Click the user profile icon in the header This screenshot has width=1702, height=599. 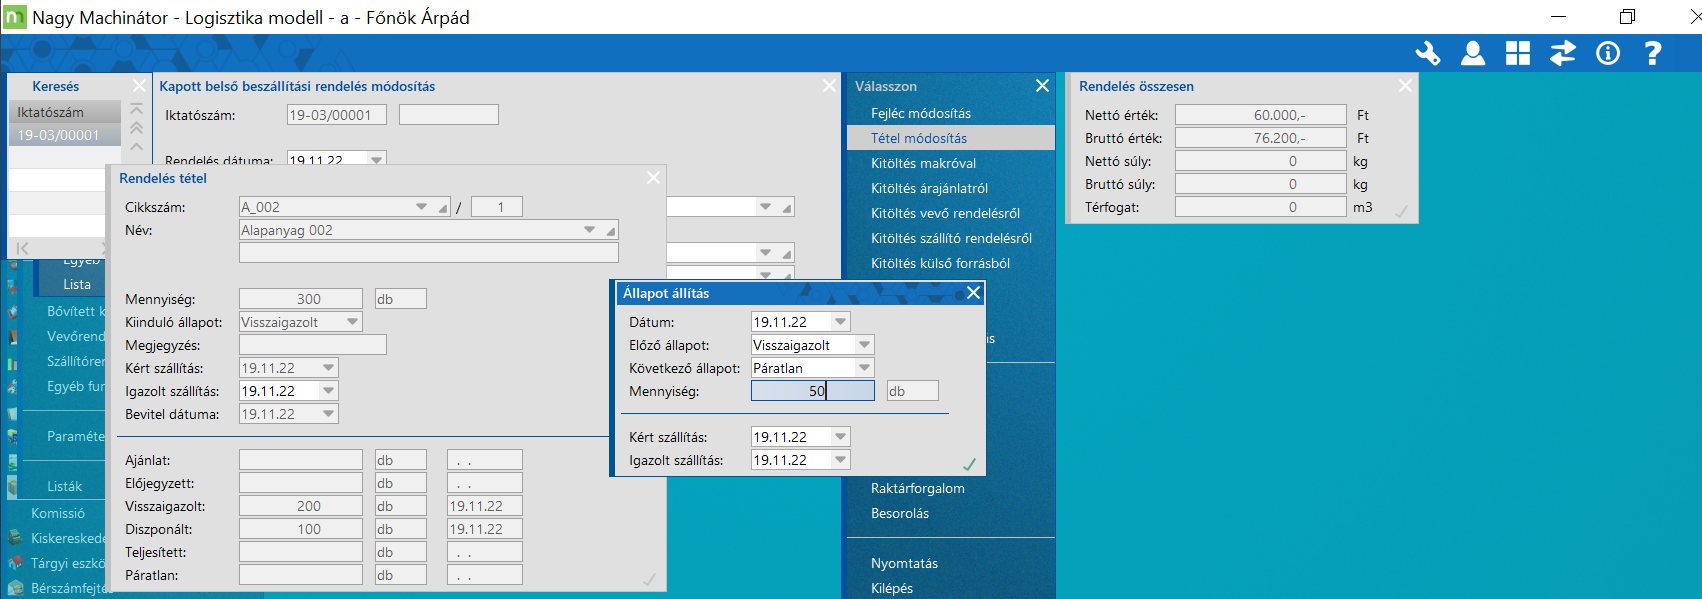(x=1473, y=53)
